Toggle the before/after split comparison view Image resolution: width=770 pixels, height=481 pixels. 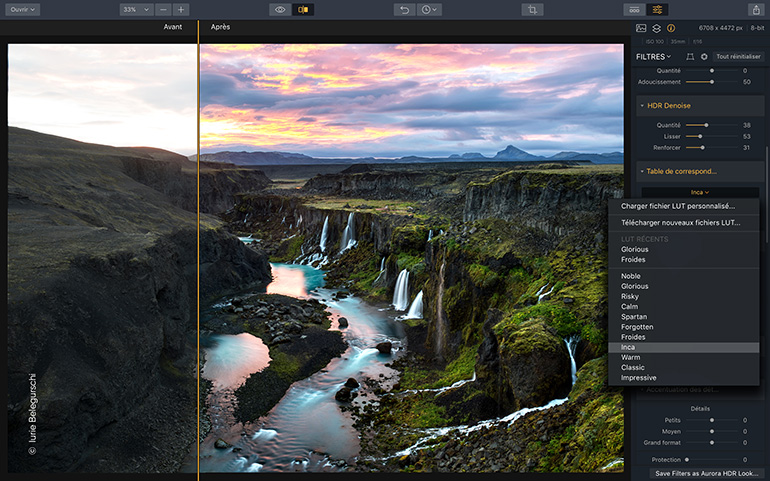click(x=304, y=9)
